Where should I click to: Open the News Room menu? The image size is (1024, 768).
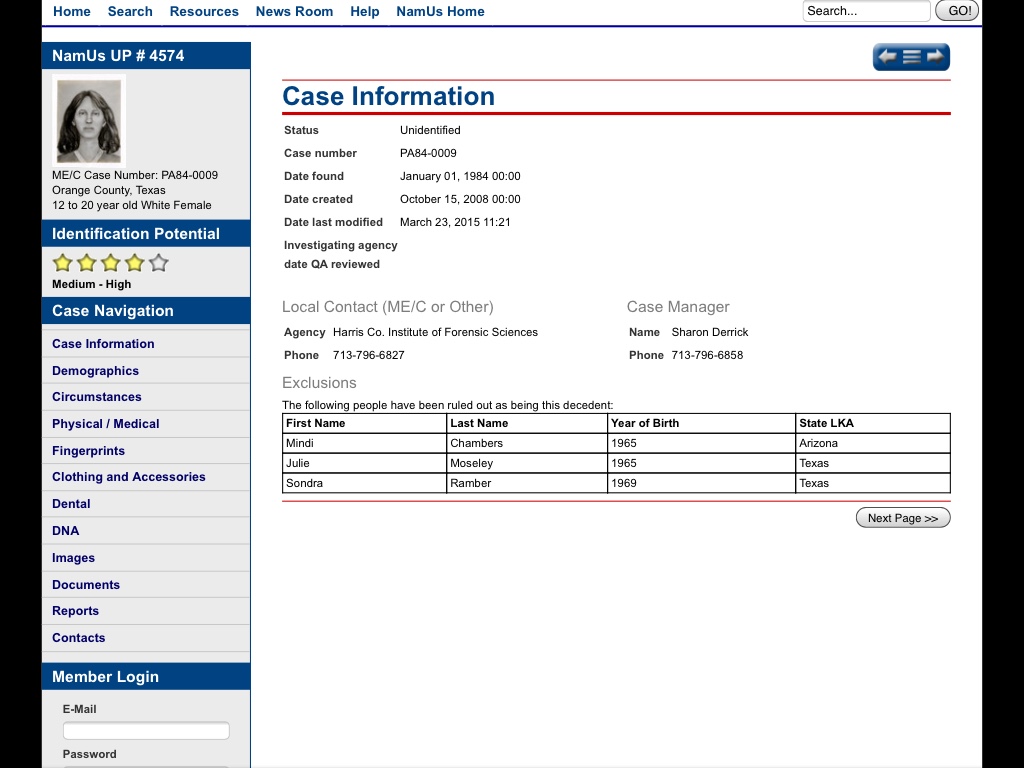(294, 11)
